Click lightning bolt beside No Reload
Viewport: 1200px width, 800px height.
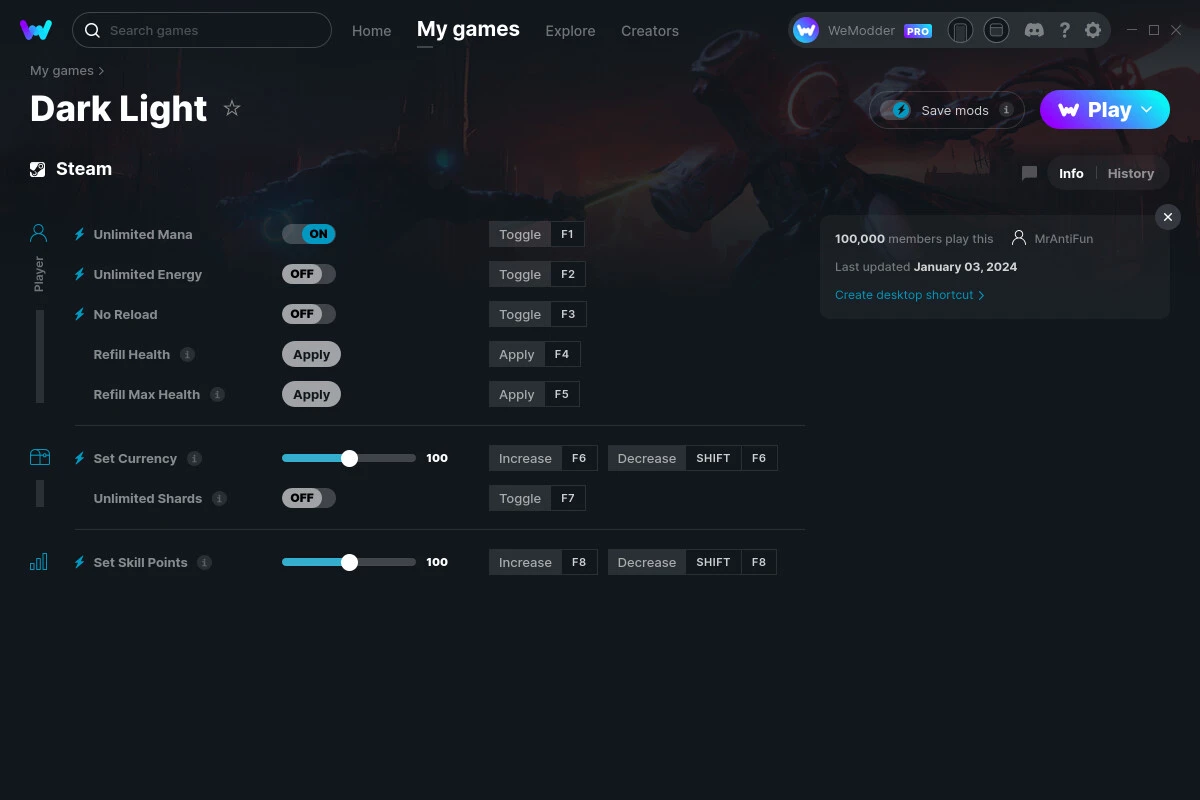pos(80,314)
